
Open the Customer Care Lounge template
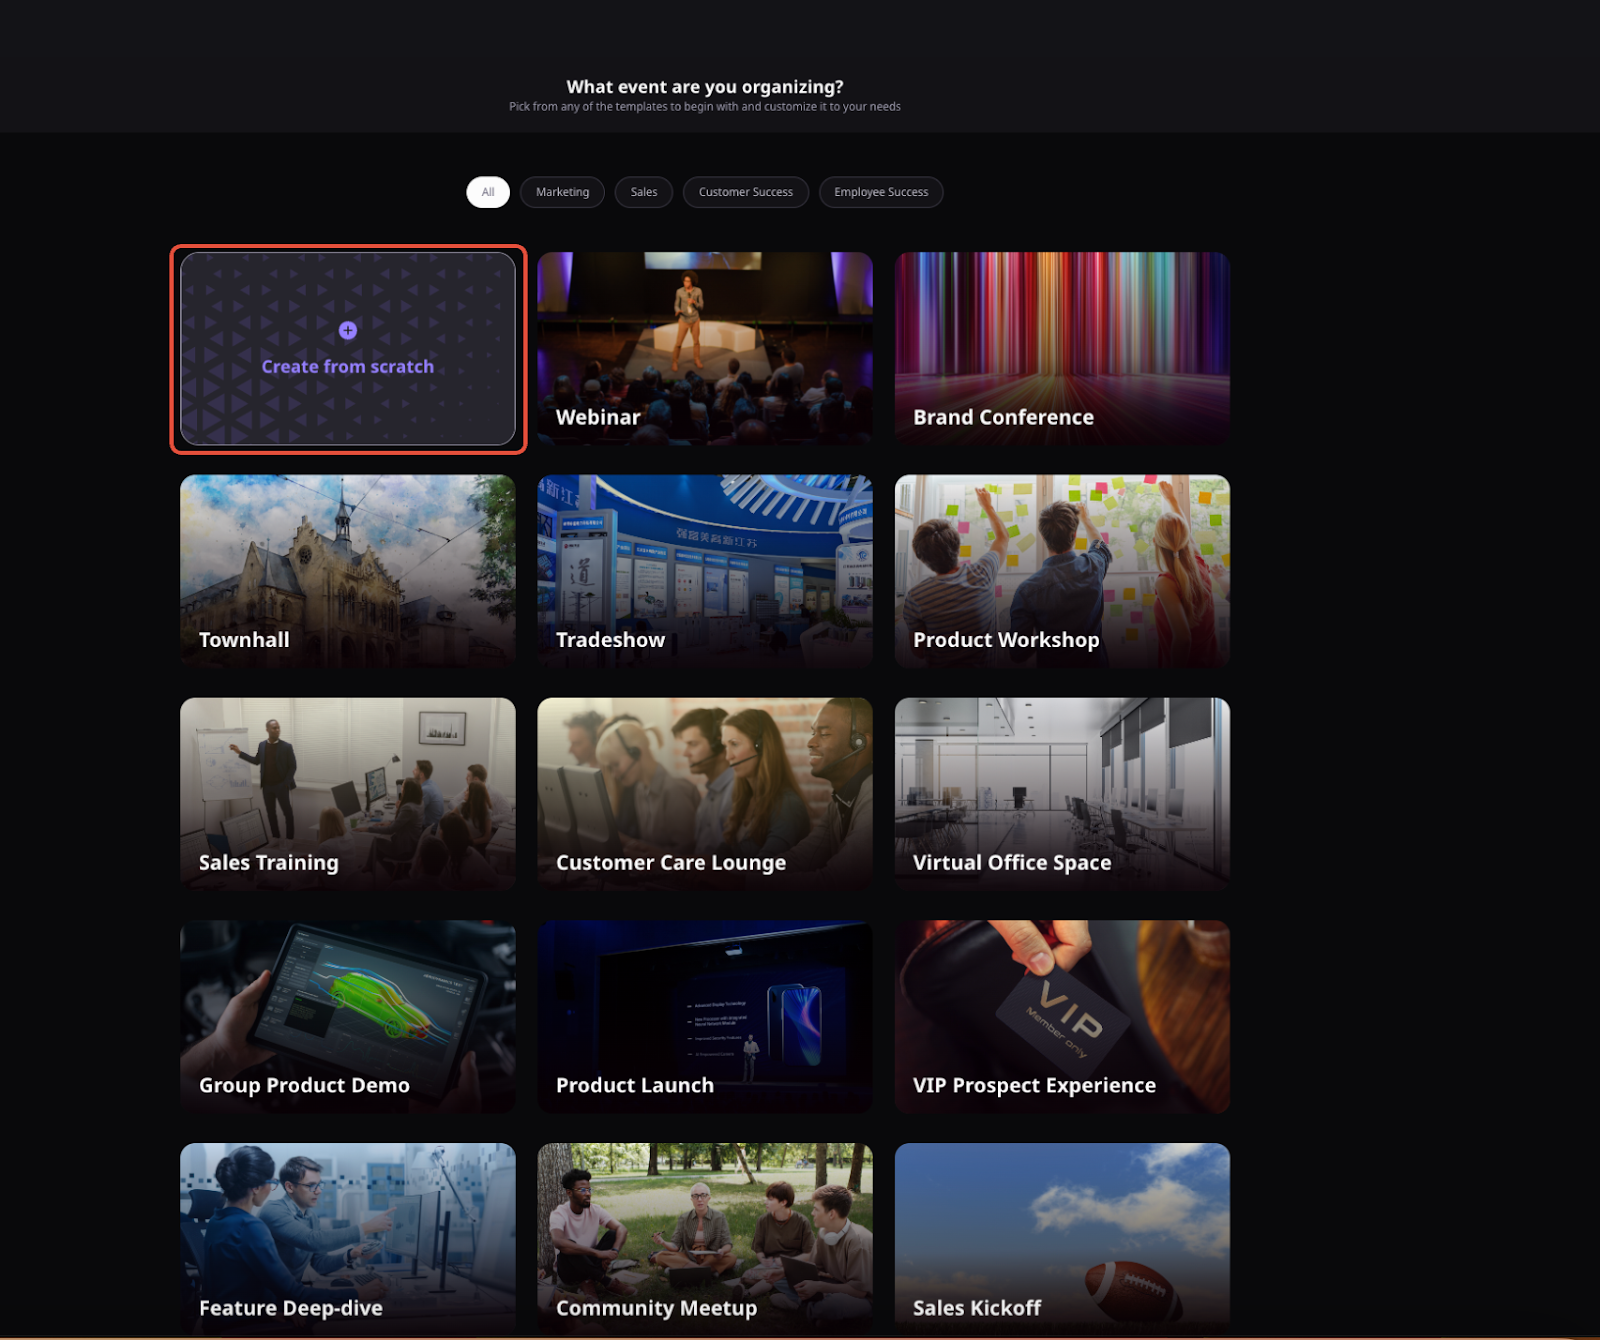click(x=705, y=793)
